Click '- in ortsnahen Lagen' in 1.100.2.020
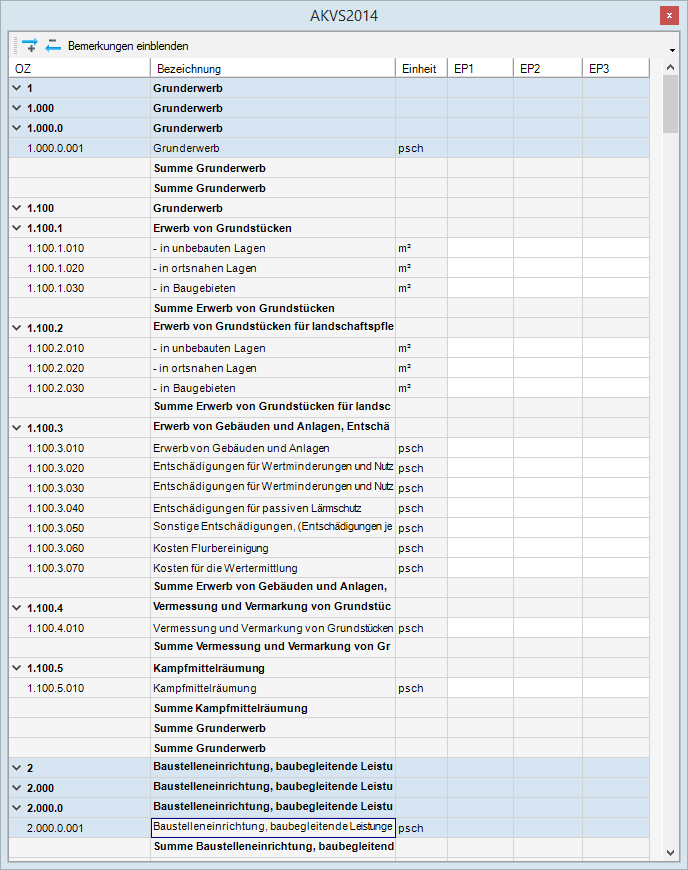 [x=205, y=368]
